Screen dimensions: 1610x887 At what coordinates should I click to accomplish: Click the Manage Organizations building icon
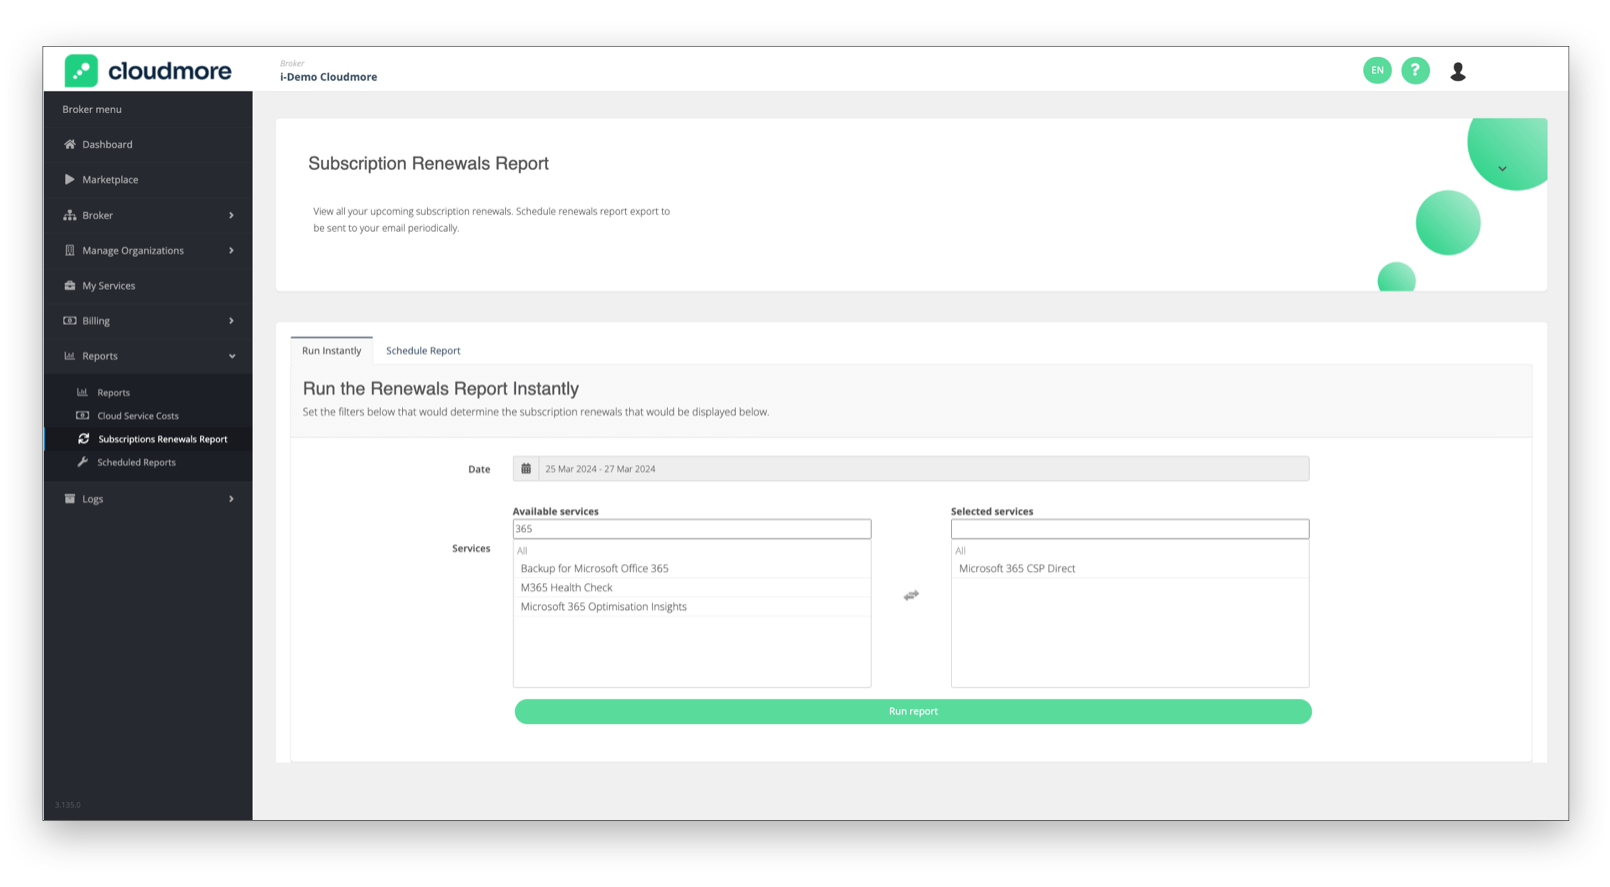coord(70,250)
